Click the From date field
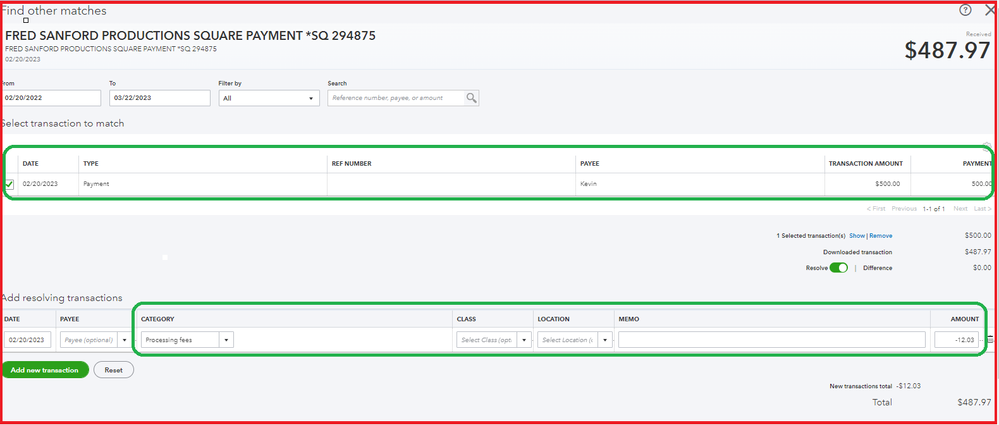Screen dimensions: 999x425 (51, 98)
